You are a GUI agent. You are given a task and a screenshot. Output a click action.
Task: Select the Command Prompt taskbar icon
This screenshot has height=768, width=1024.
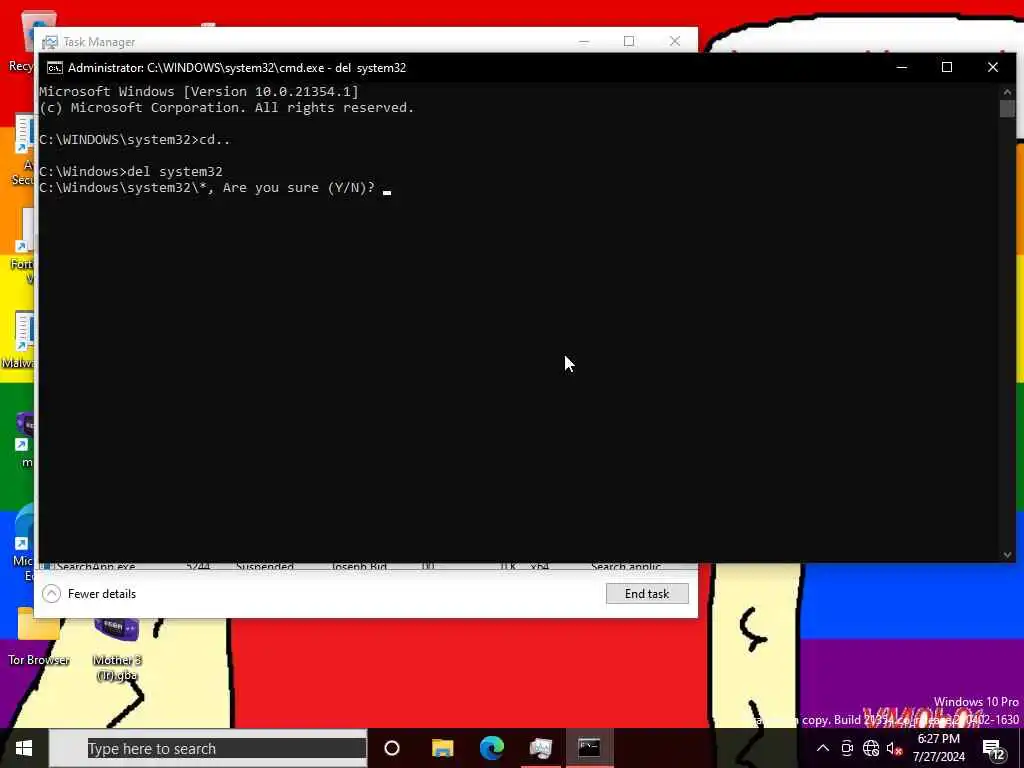click(x=589, y=748)
